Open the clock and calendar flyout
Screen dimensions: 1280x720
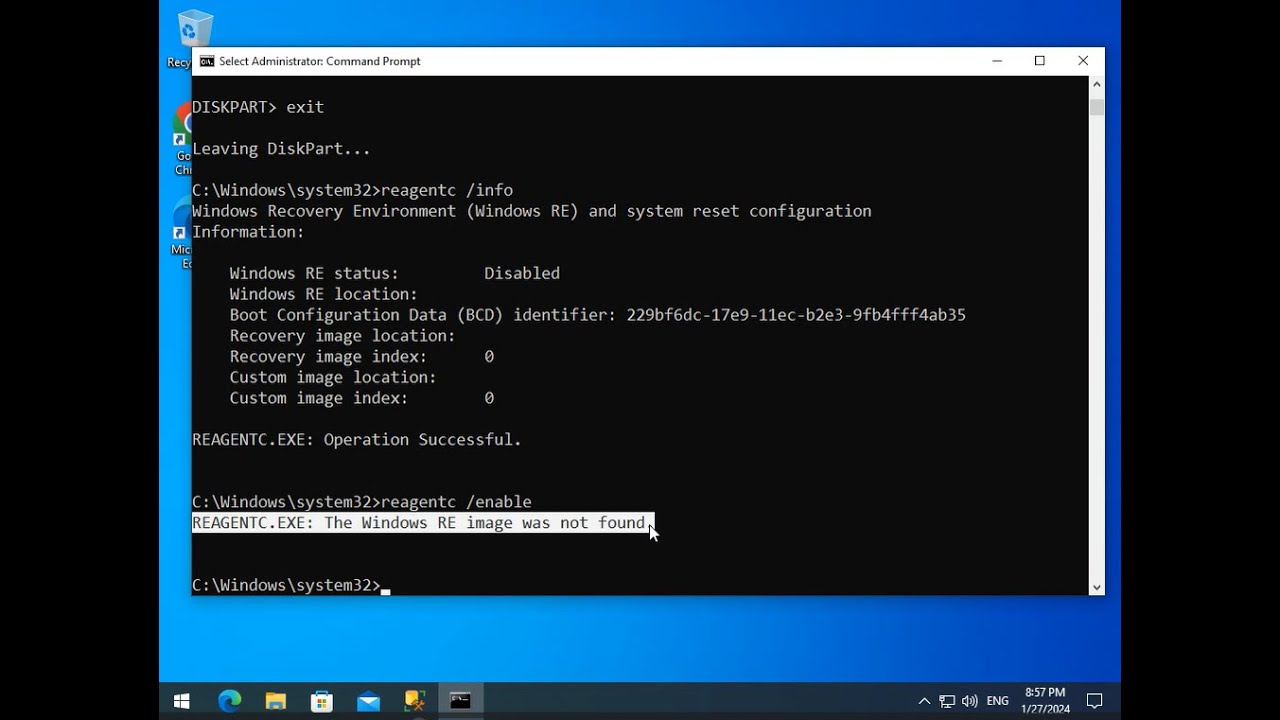(x=1045, y=701)
